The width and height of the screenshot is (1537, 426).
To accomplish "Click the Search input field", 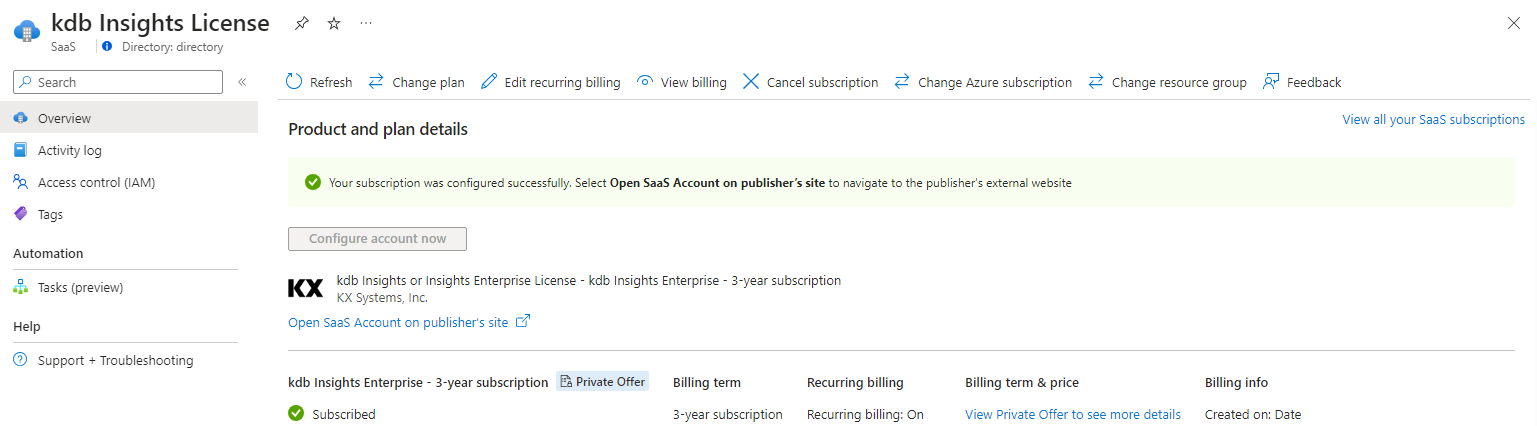I will tap(127, 82).
